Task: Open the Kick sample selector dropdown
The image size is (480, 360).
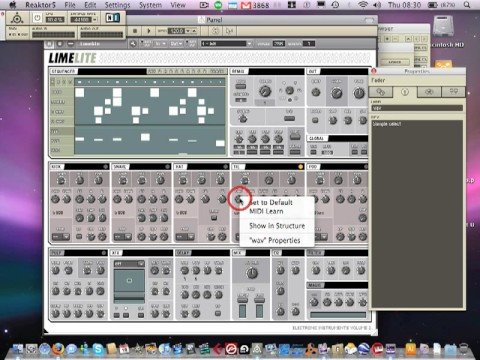Action: (x=61, y=237)
